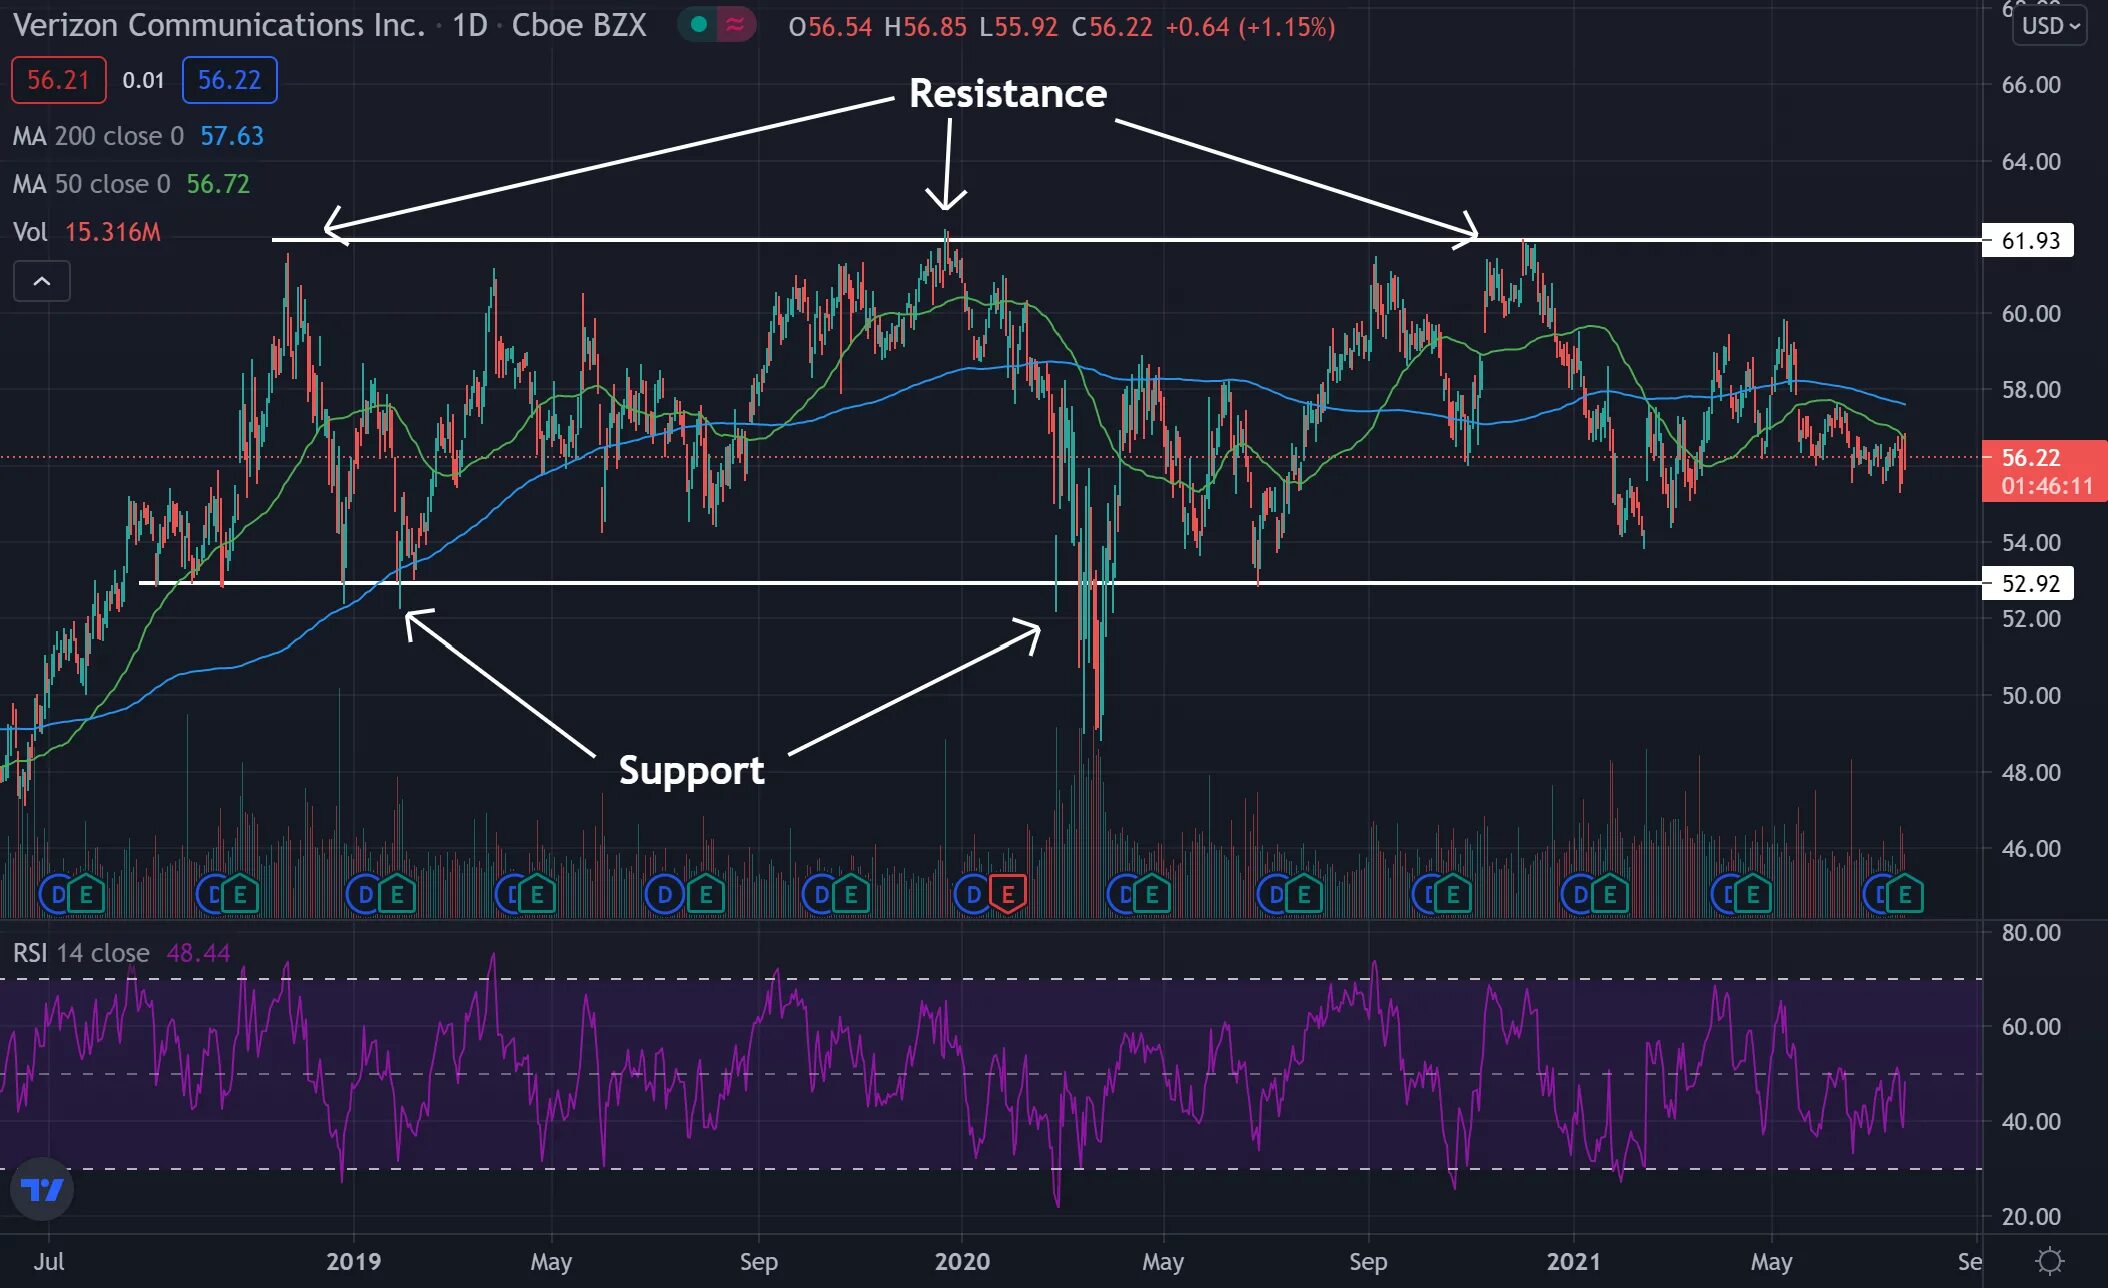Open the USD currency dropdown
This screenshot has width=2108, height=1288.
(2049, 26)
